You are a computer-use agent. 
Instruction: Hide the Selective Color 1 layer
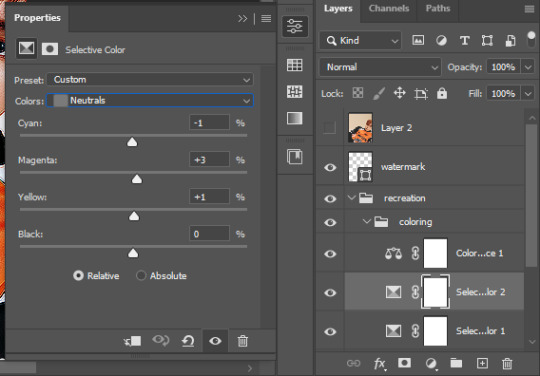330,332
